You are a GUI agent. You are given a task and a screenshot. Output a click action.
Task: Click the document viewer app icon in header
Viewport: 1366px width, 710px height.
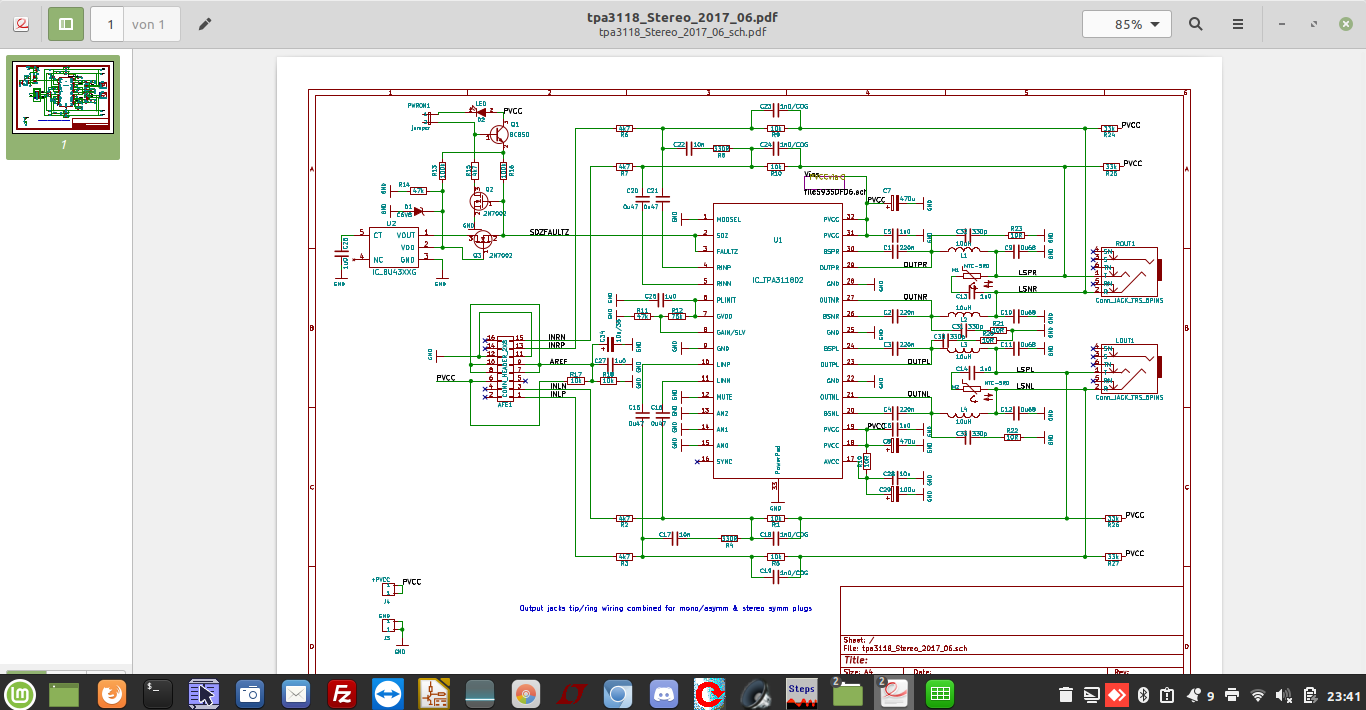click(22, 24)
